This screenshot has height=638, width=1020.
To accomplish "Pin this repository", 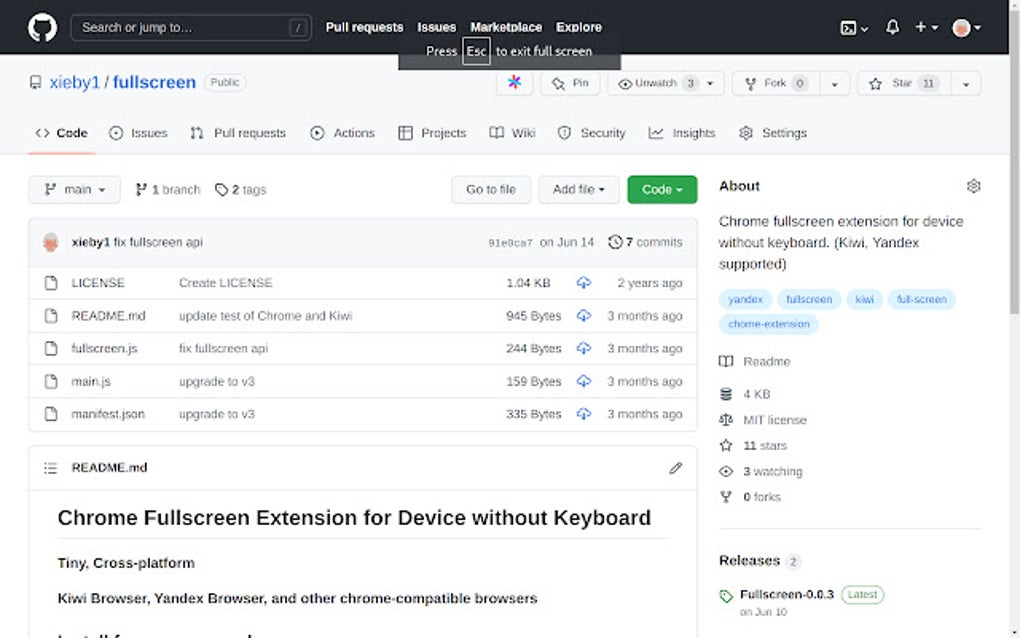I will point(570,83).
